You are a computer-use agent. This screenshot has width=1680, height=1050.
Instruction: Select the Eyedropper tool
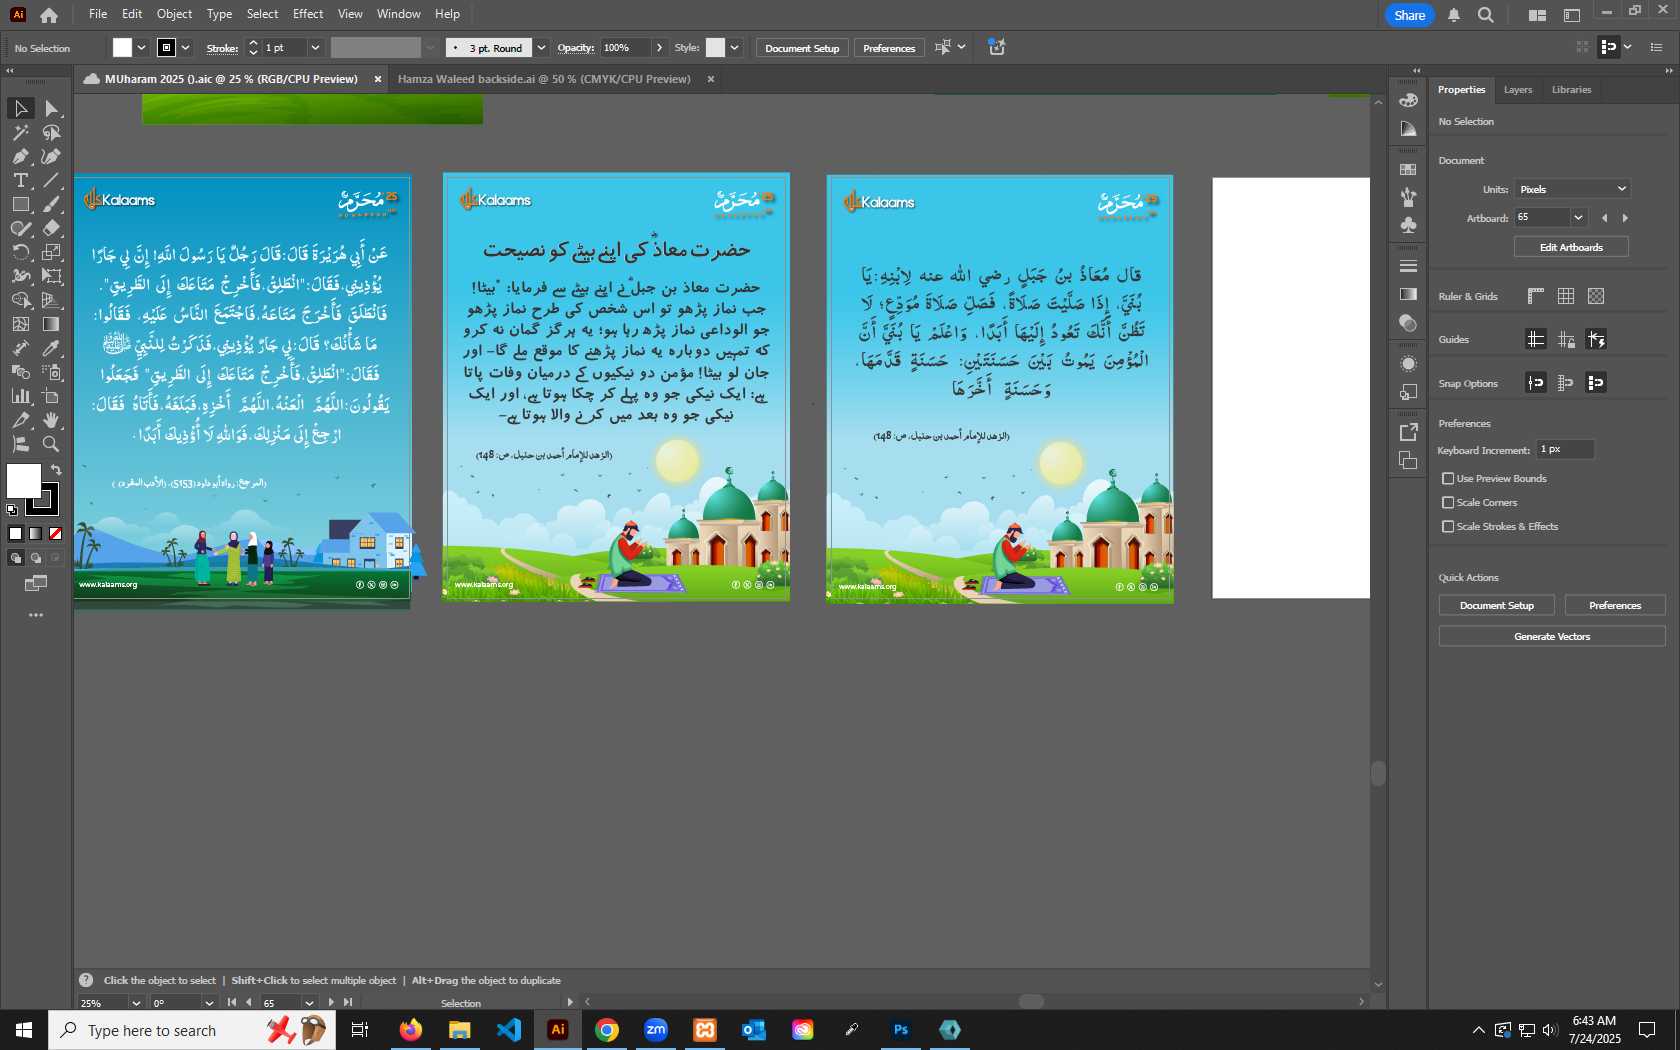point(52,348)
